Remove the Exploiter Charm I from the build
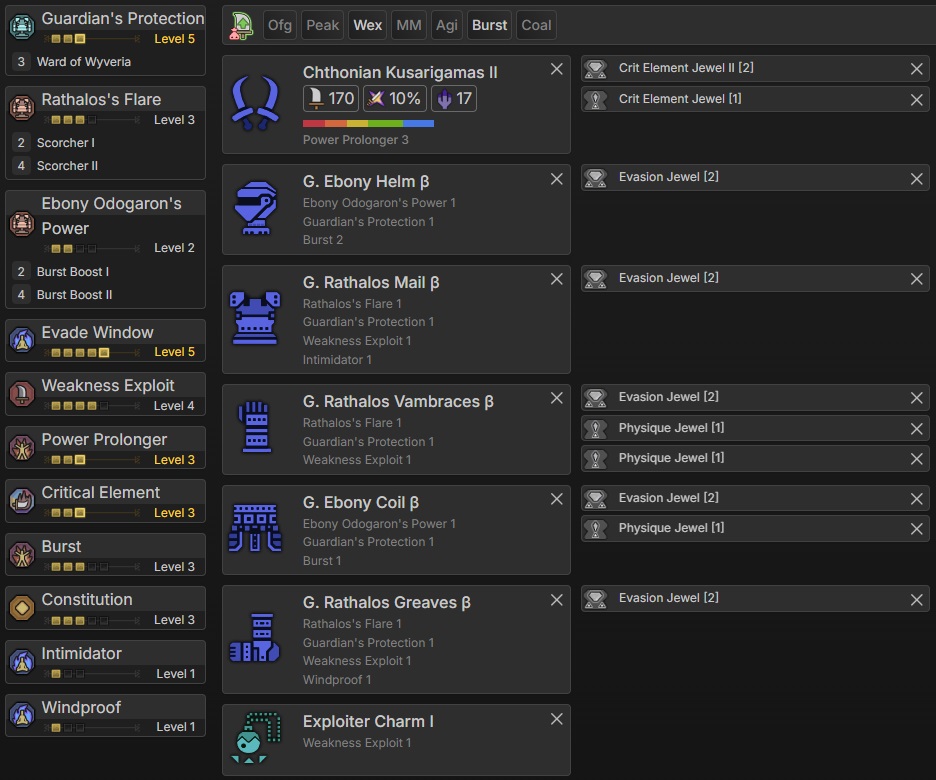This screenshot has width=936, height=780. tap(557, 719)
